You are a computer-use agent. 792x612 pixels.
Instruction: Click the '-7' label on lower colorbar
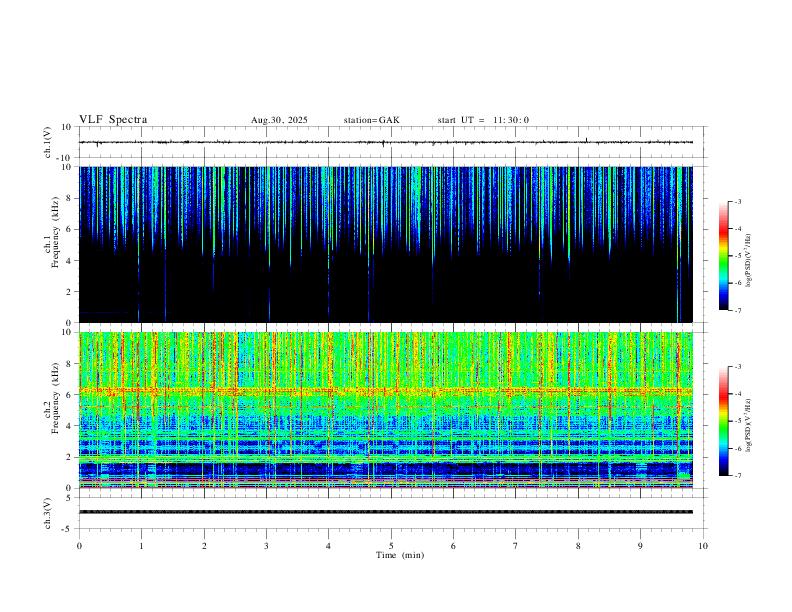tap(737, 475)
